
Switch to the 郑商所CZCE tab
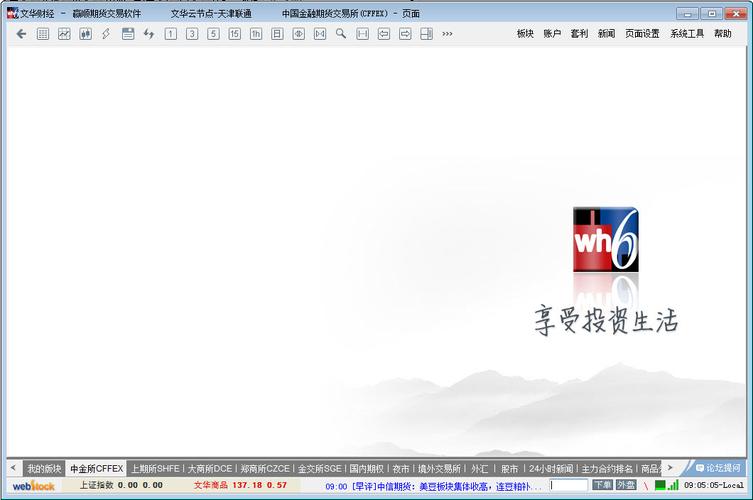click(x=265, y=468)
